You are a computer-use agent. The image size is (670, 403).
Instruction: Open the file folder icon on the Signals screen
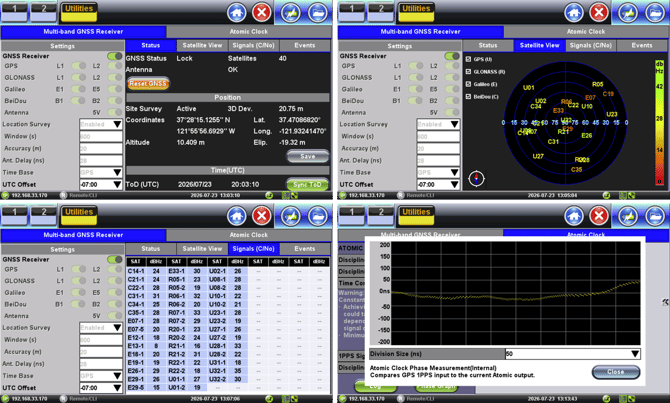(317, 216)
